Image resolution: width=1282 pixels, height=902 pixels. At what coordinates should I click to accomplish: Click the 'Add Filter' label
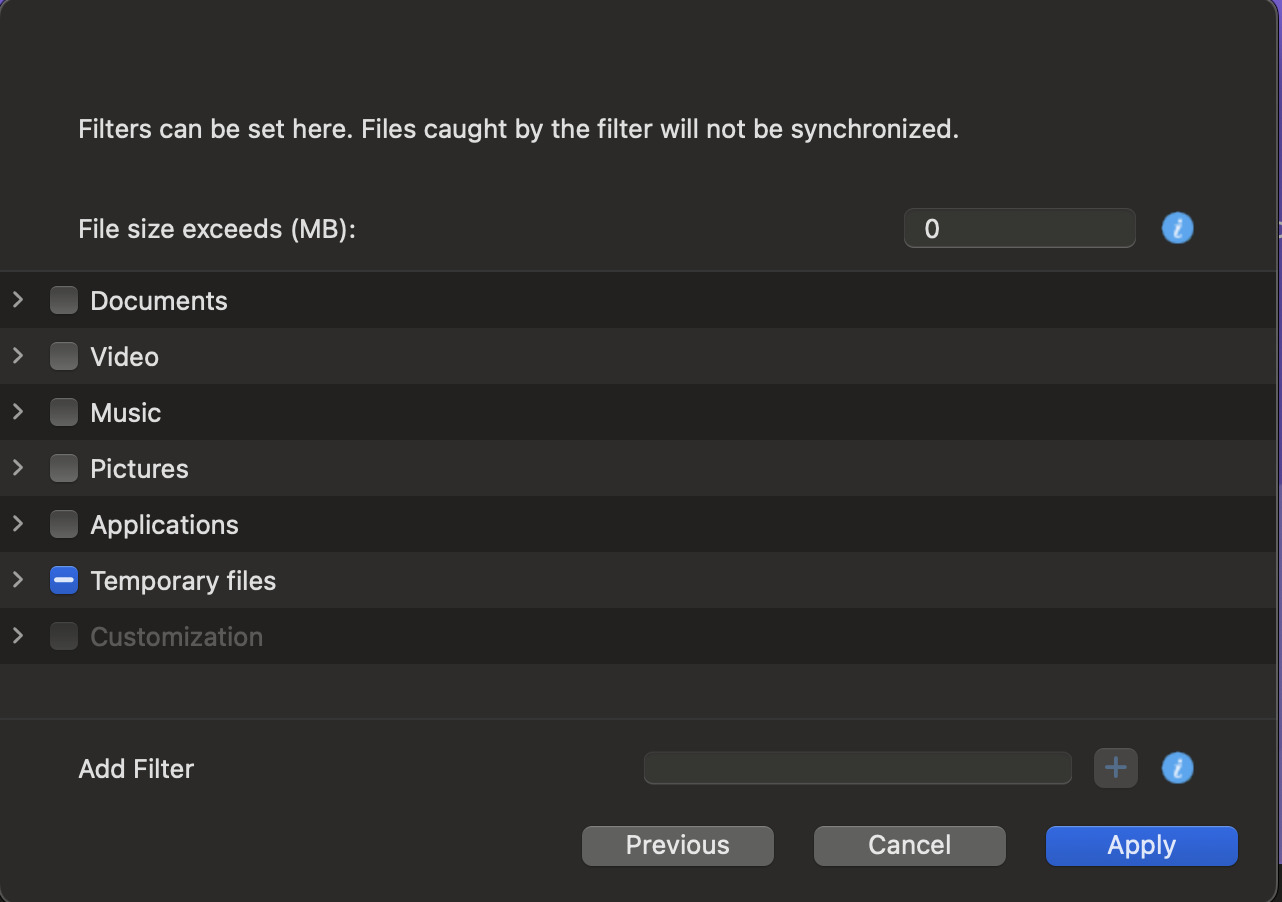coord(136,769)
